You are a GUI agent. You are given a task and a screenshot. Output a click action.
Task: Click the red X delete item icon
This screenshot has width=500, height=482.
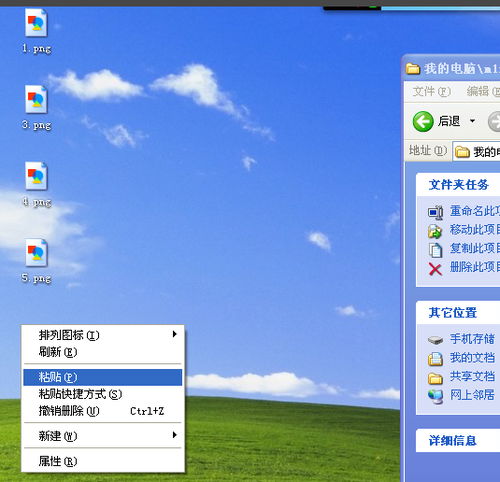[x=435, y=269]
